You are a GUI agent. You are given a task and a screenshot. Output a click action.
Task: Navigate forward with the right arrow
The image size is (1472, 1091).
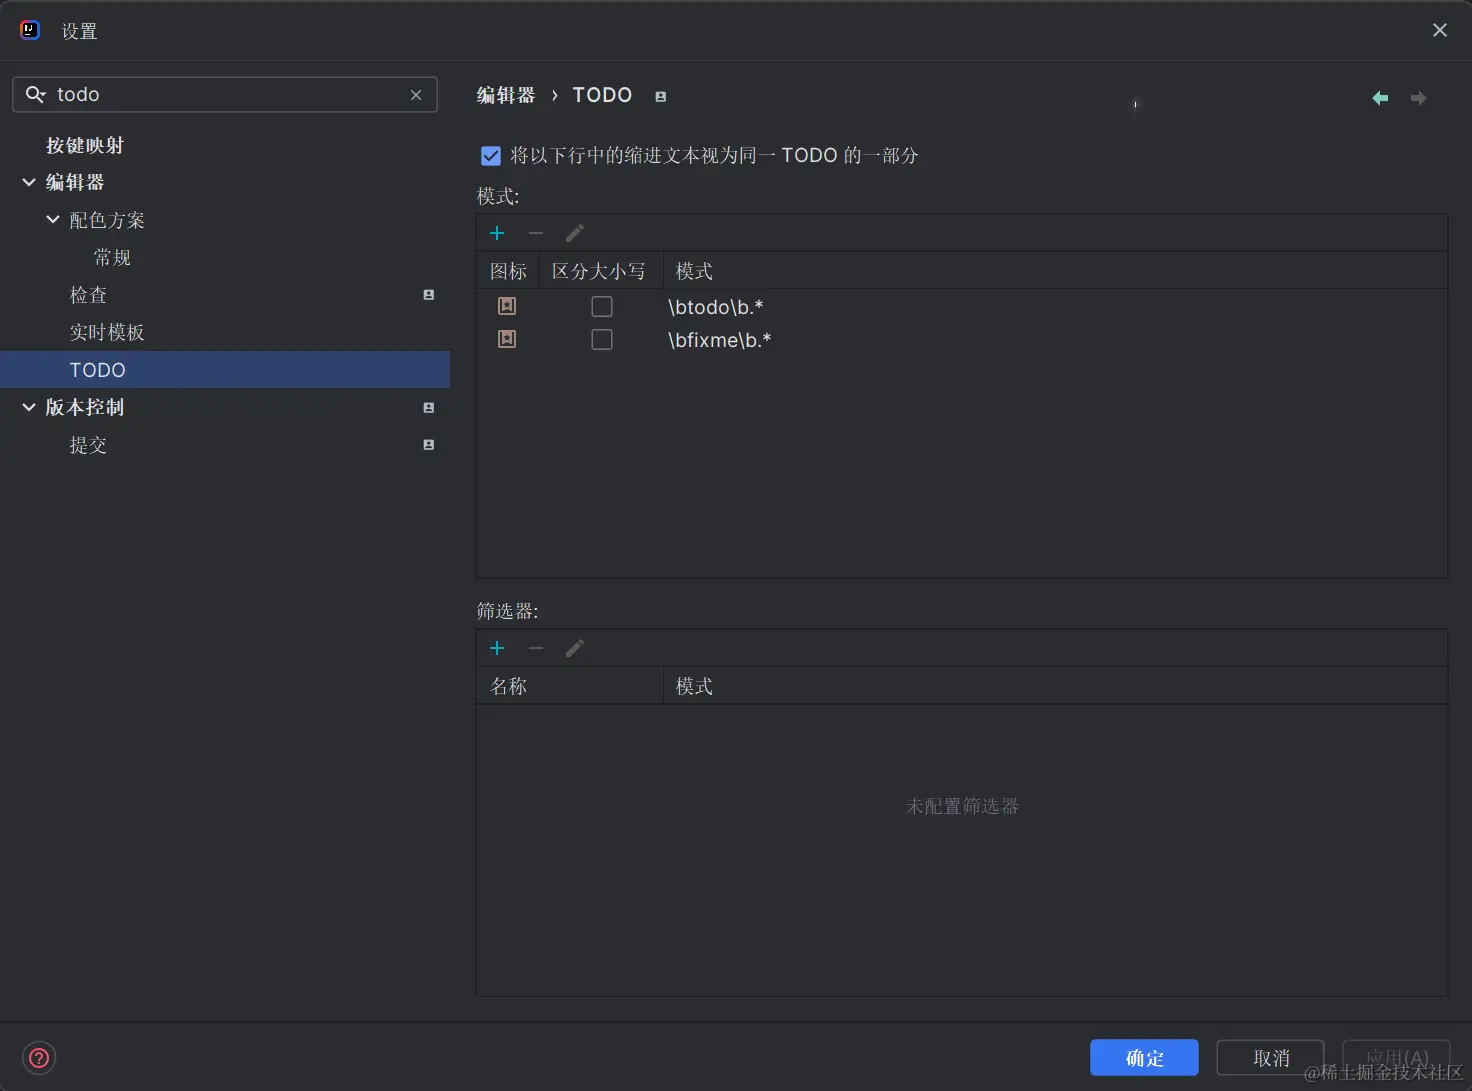click(x=1418, y=97)
